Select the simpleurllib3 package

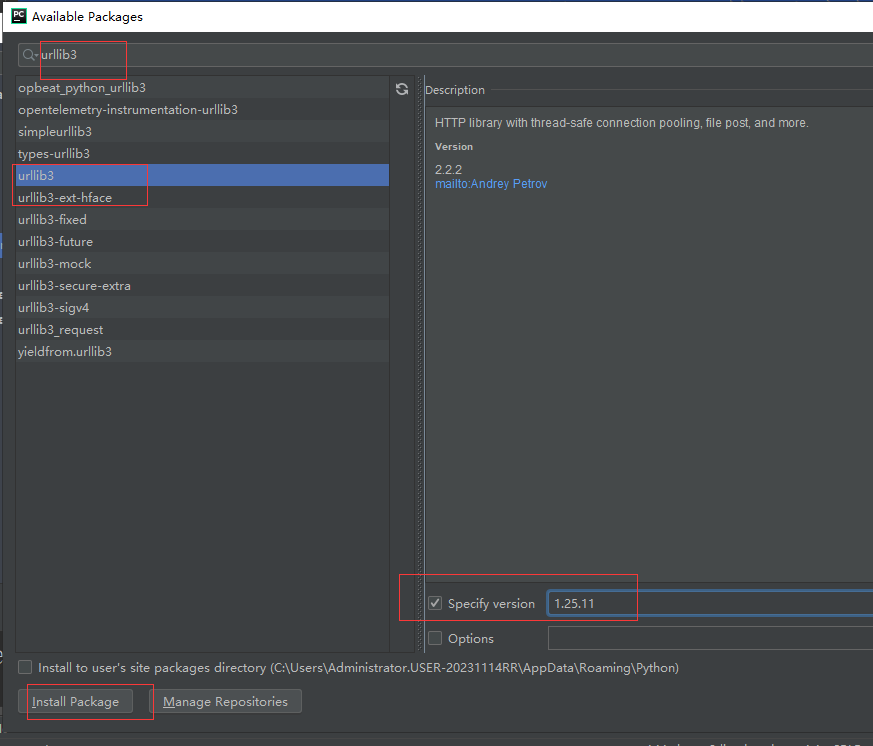(x=203, y=131)
